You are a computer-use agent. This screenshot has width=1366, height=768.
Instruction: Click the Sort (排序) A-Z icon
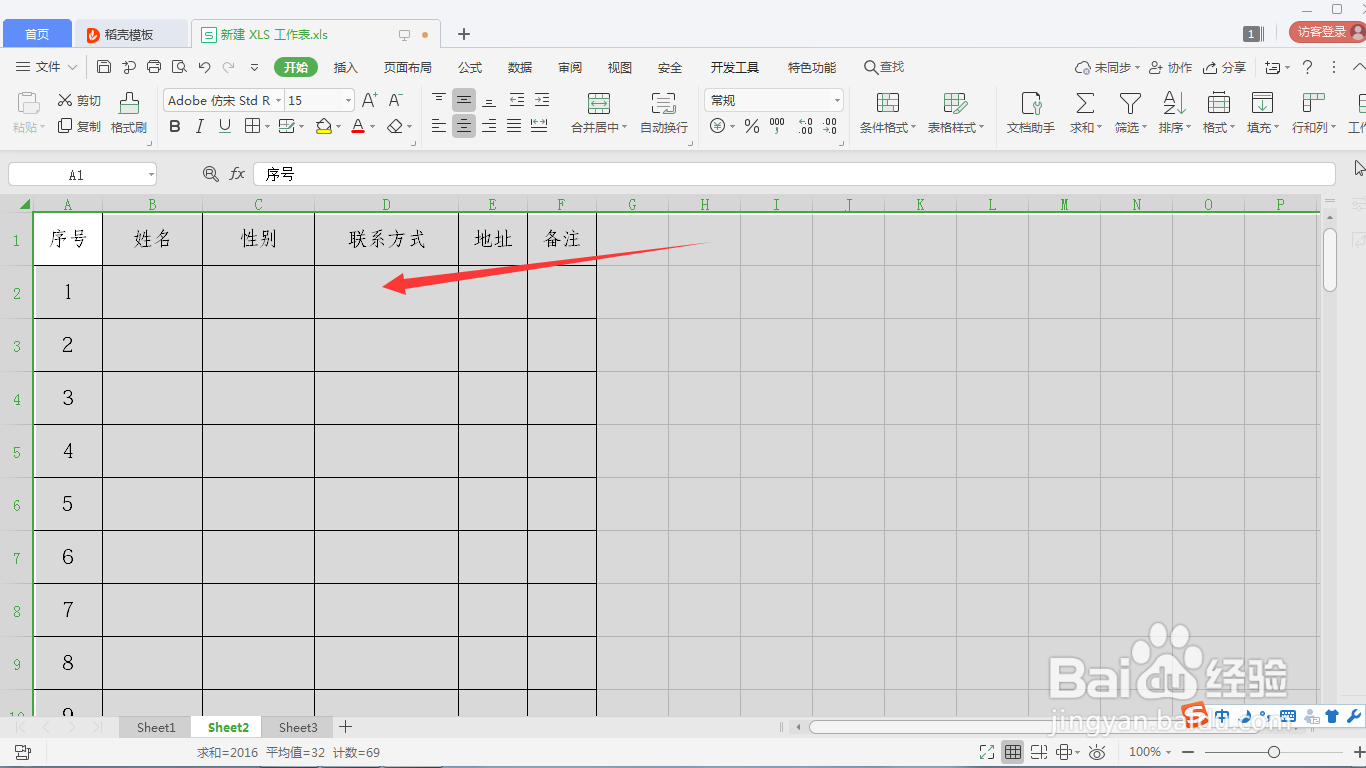click(1173, 103)
